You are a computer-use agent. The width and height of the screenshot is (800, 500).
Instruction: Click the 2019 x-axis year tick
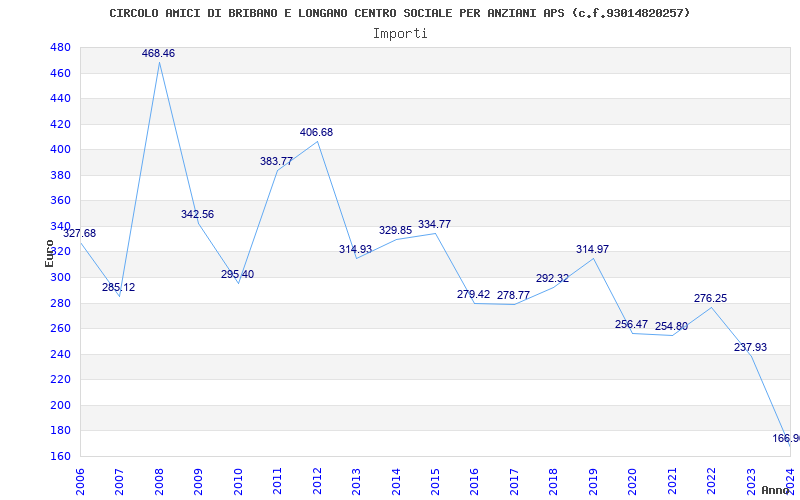pyautogui.click(x=593, y=481)
